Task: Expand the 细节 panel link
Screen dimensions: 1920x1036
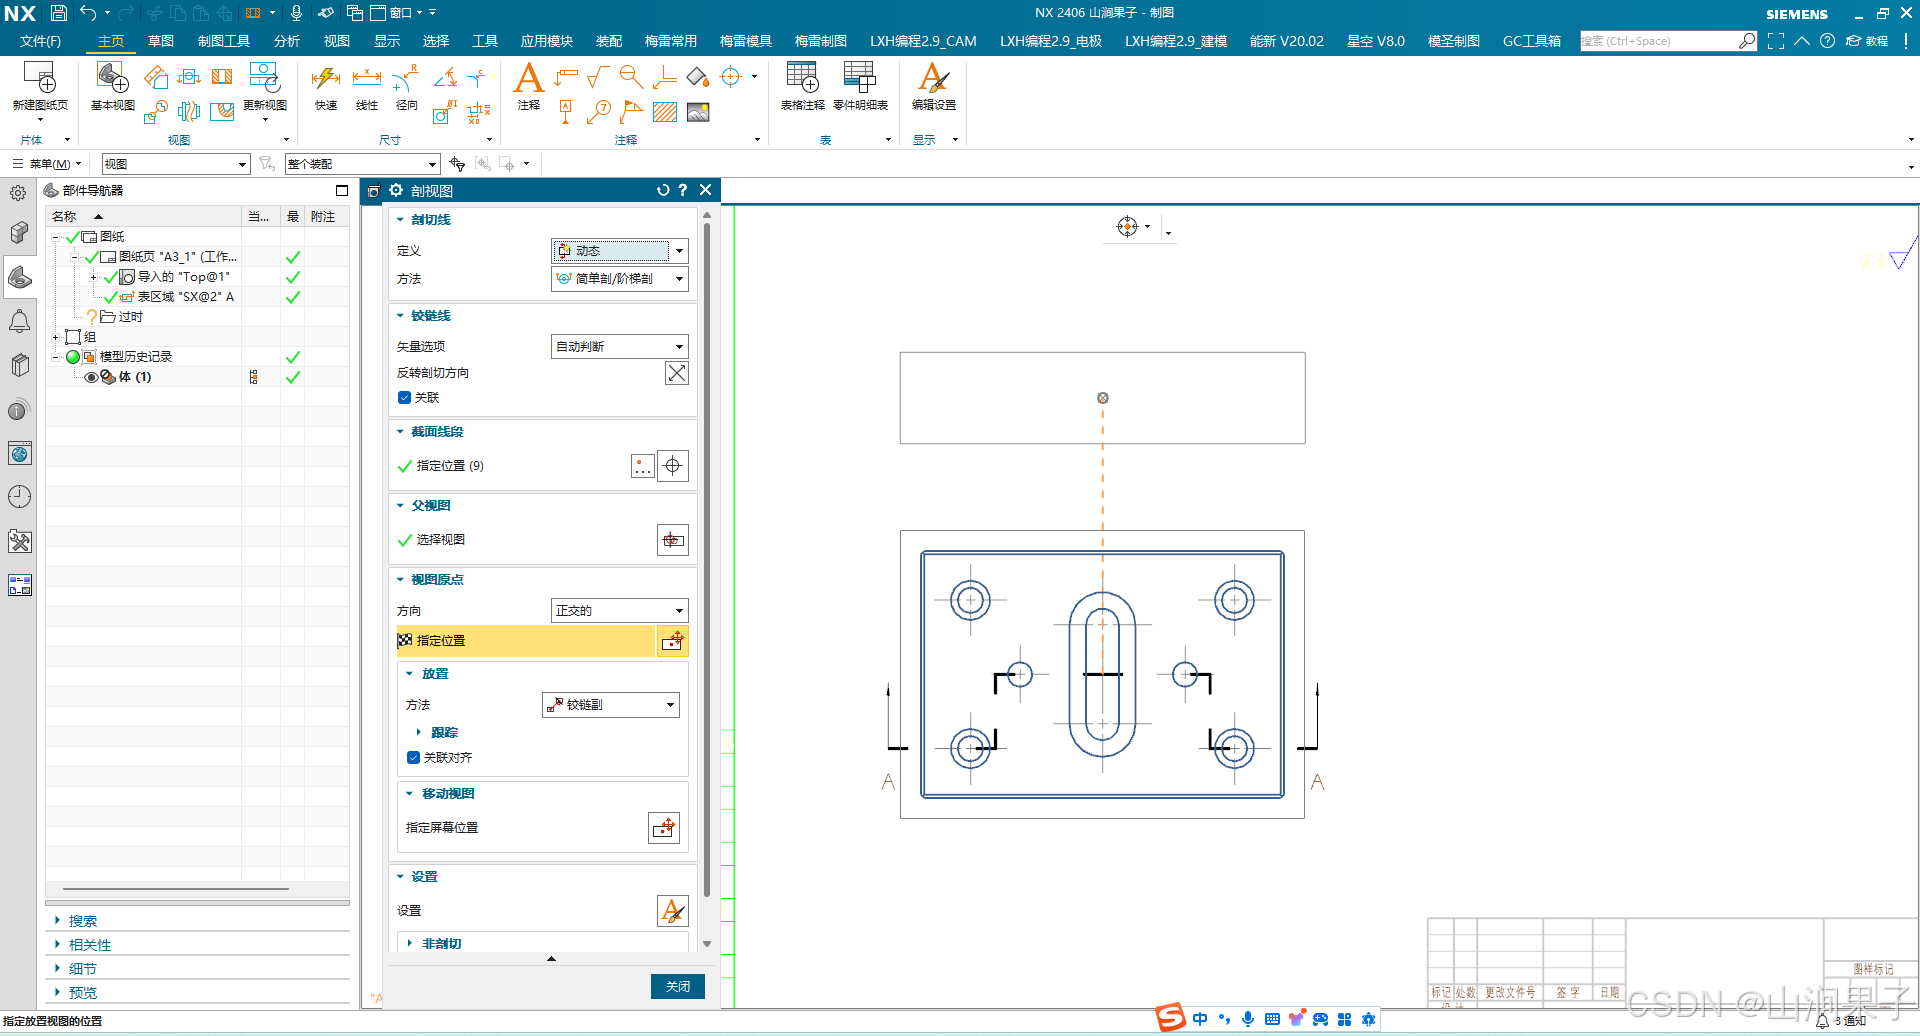Action: (x=82, y=970)
